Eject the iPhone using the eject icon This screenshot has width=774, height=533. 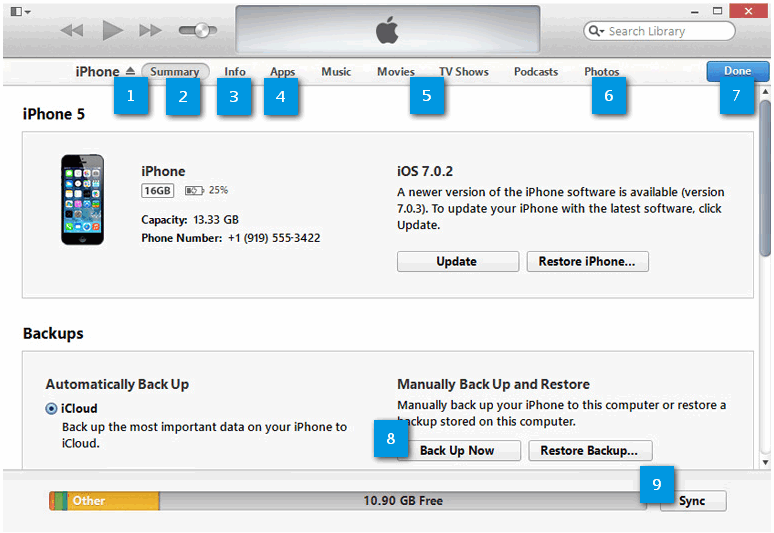click(130, 71)
